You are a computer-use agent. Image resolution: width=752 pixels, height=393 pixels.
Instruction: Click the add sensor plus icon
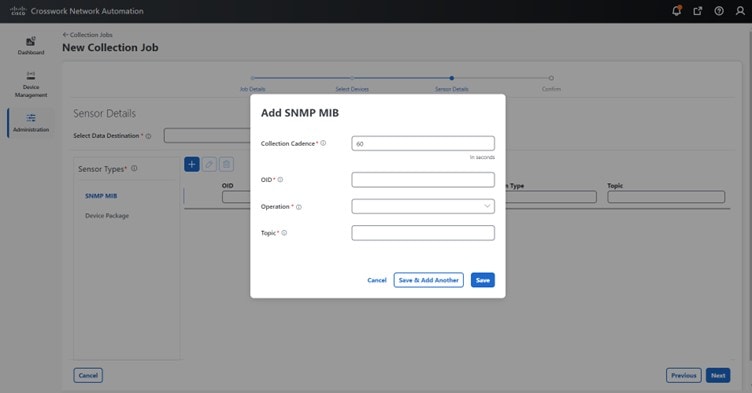[x=192, y=165]
